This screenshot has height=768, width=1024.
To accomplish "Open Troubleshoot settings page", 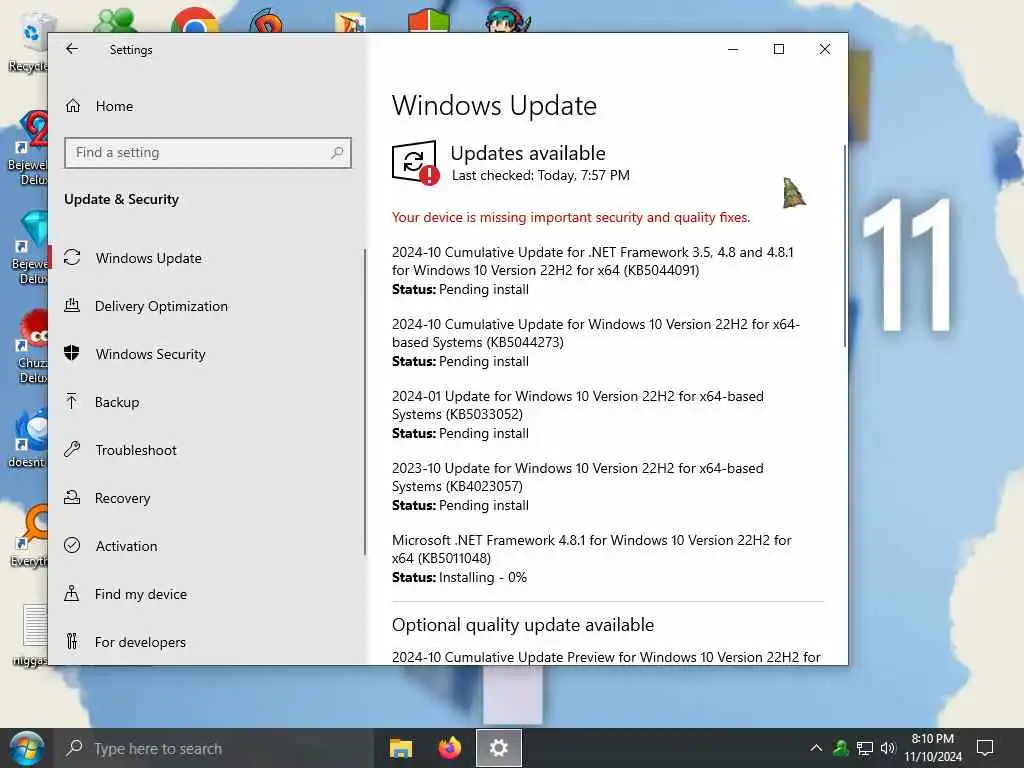I will click(x=136, y=450).
